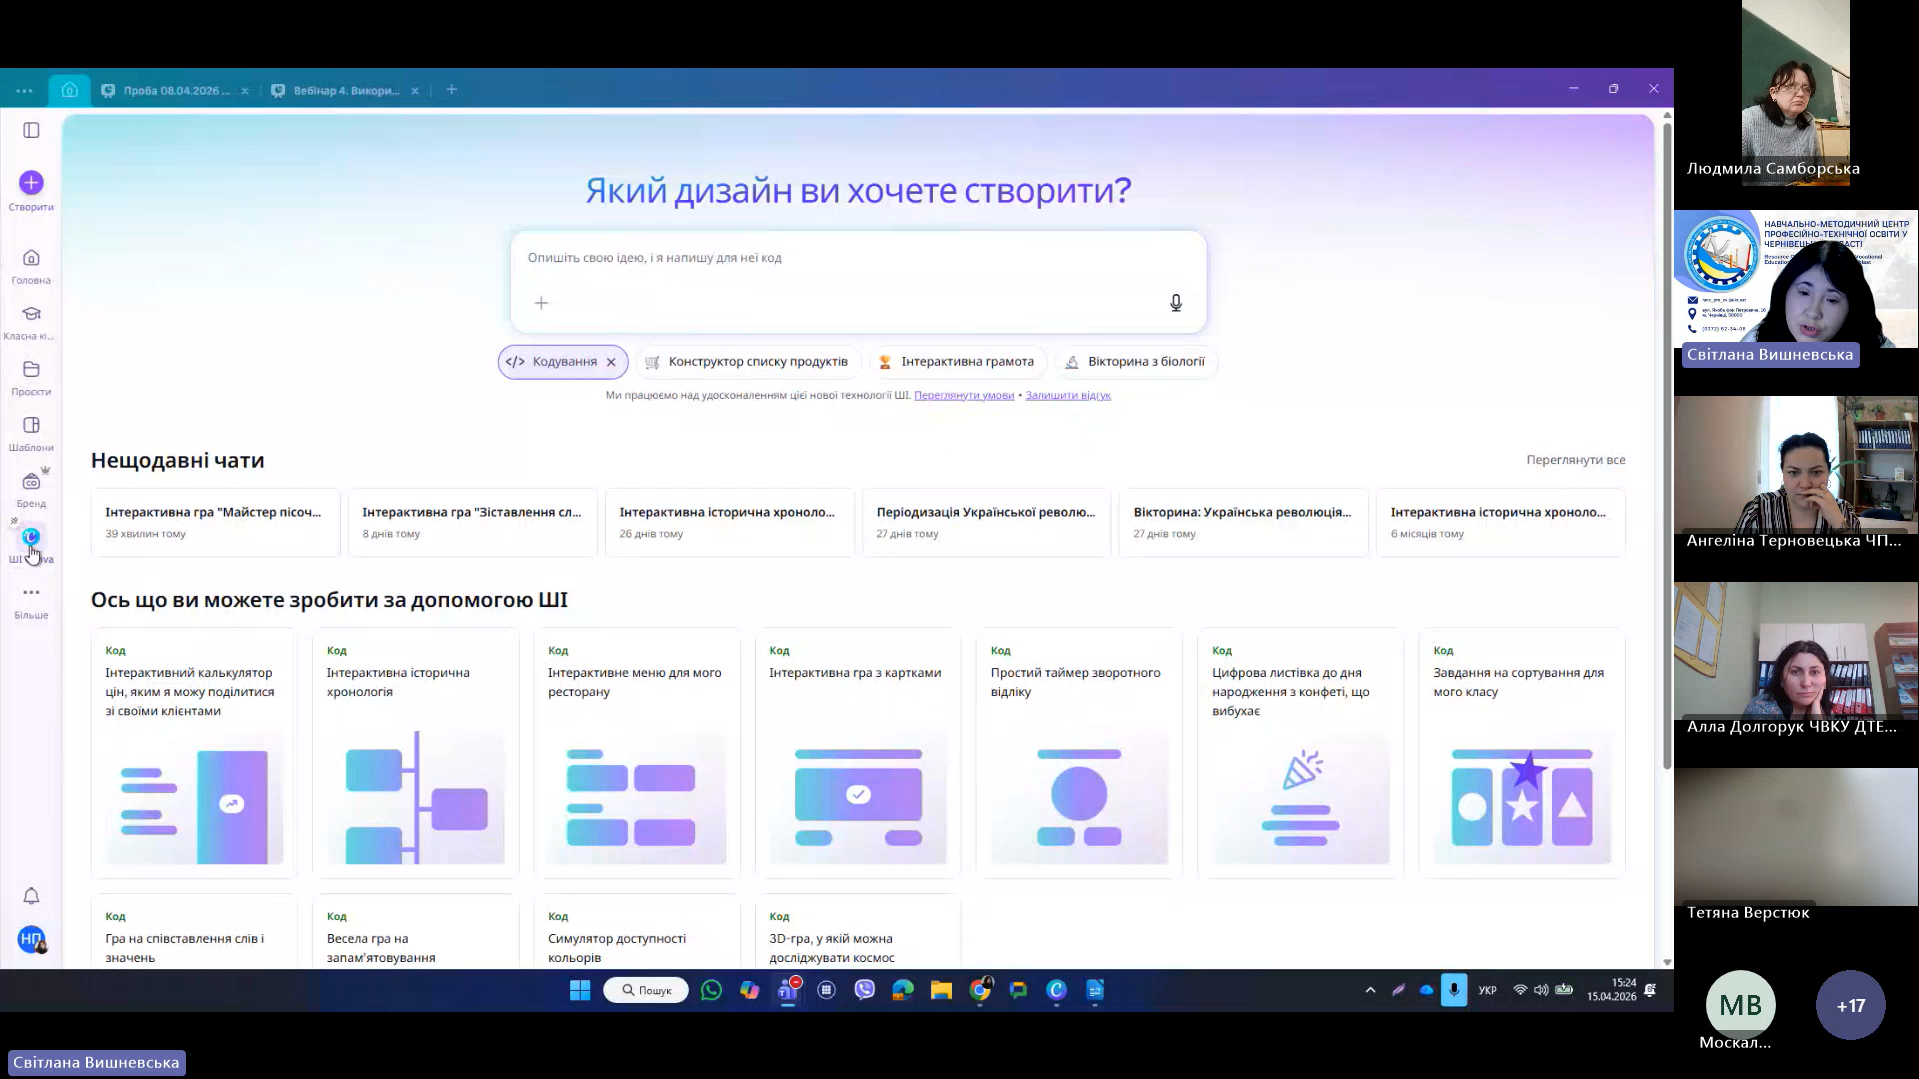Viewport: 1919px width, 1079px height.
Task: Open the Templates section in sidebar
Action: coord(31,426)
